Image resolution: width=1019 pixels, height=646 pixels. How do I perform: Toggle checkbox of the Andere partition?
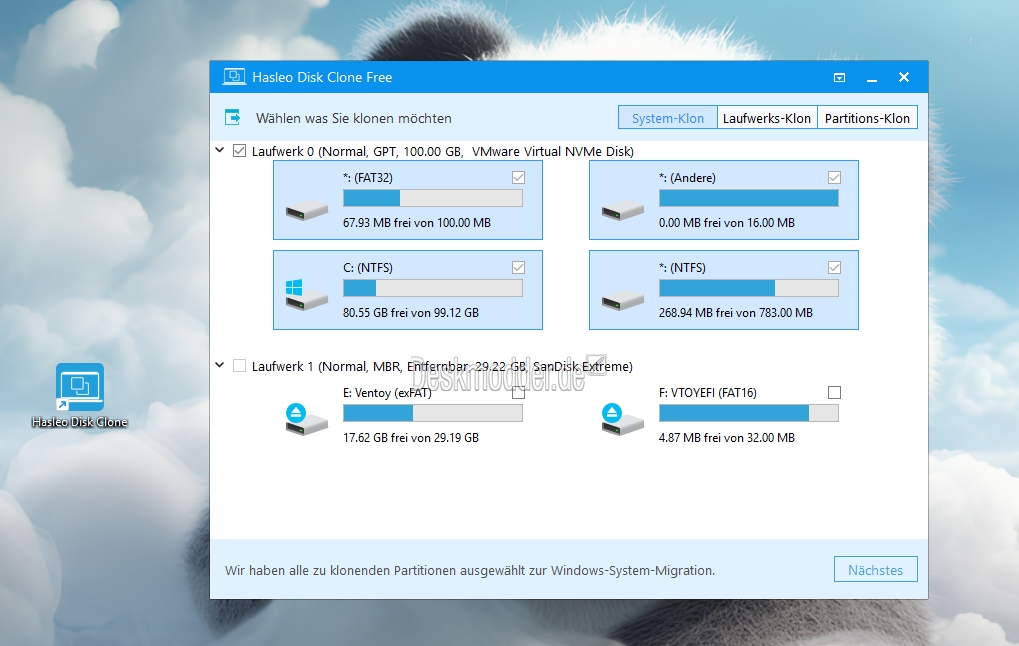[x=834, y=177]
